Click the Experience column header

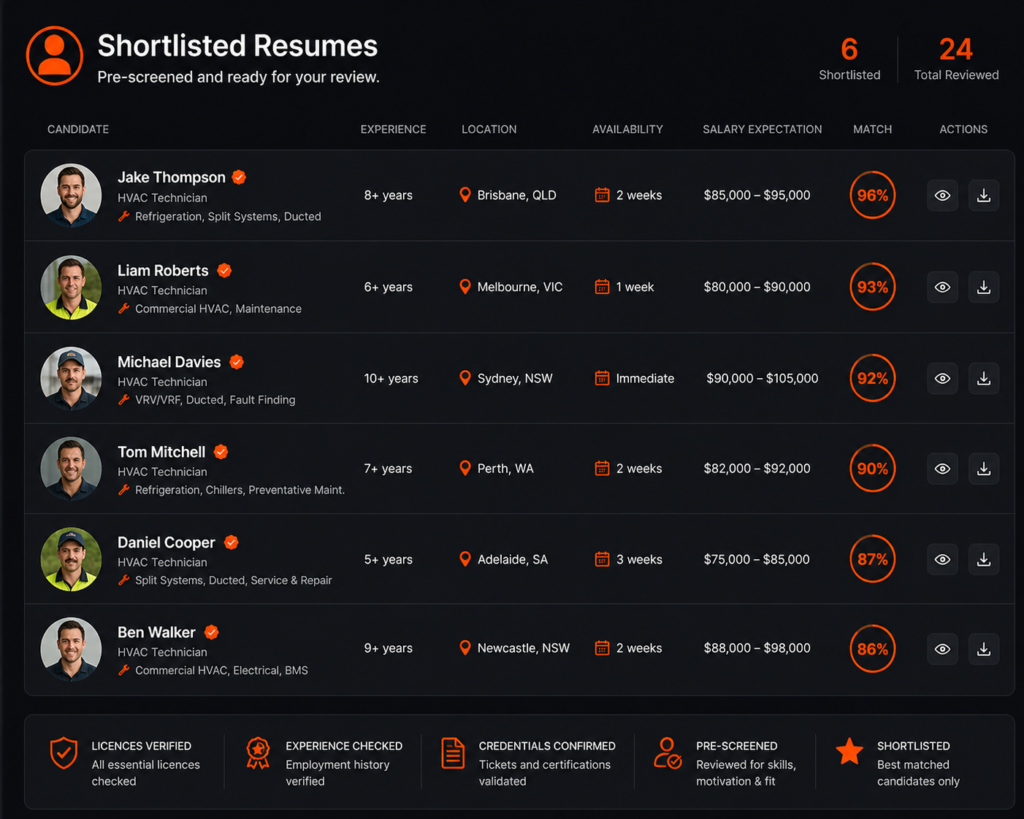pyautogui.click(x=393, y=129)
